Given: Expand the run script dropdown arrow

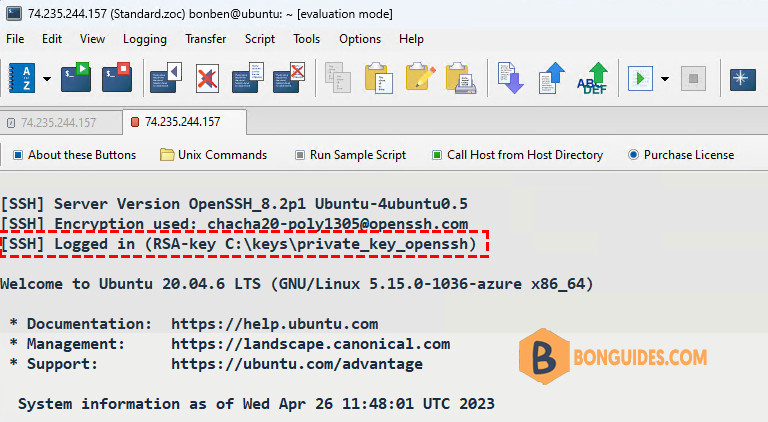Looking at the screenshot, I should click(x=665, y=78).
